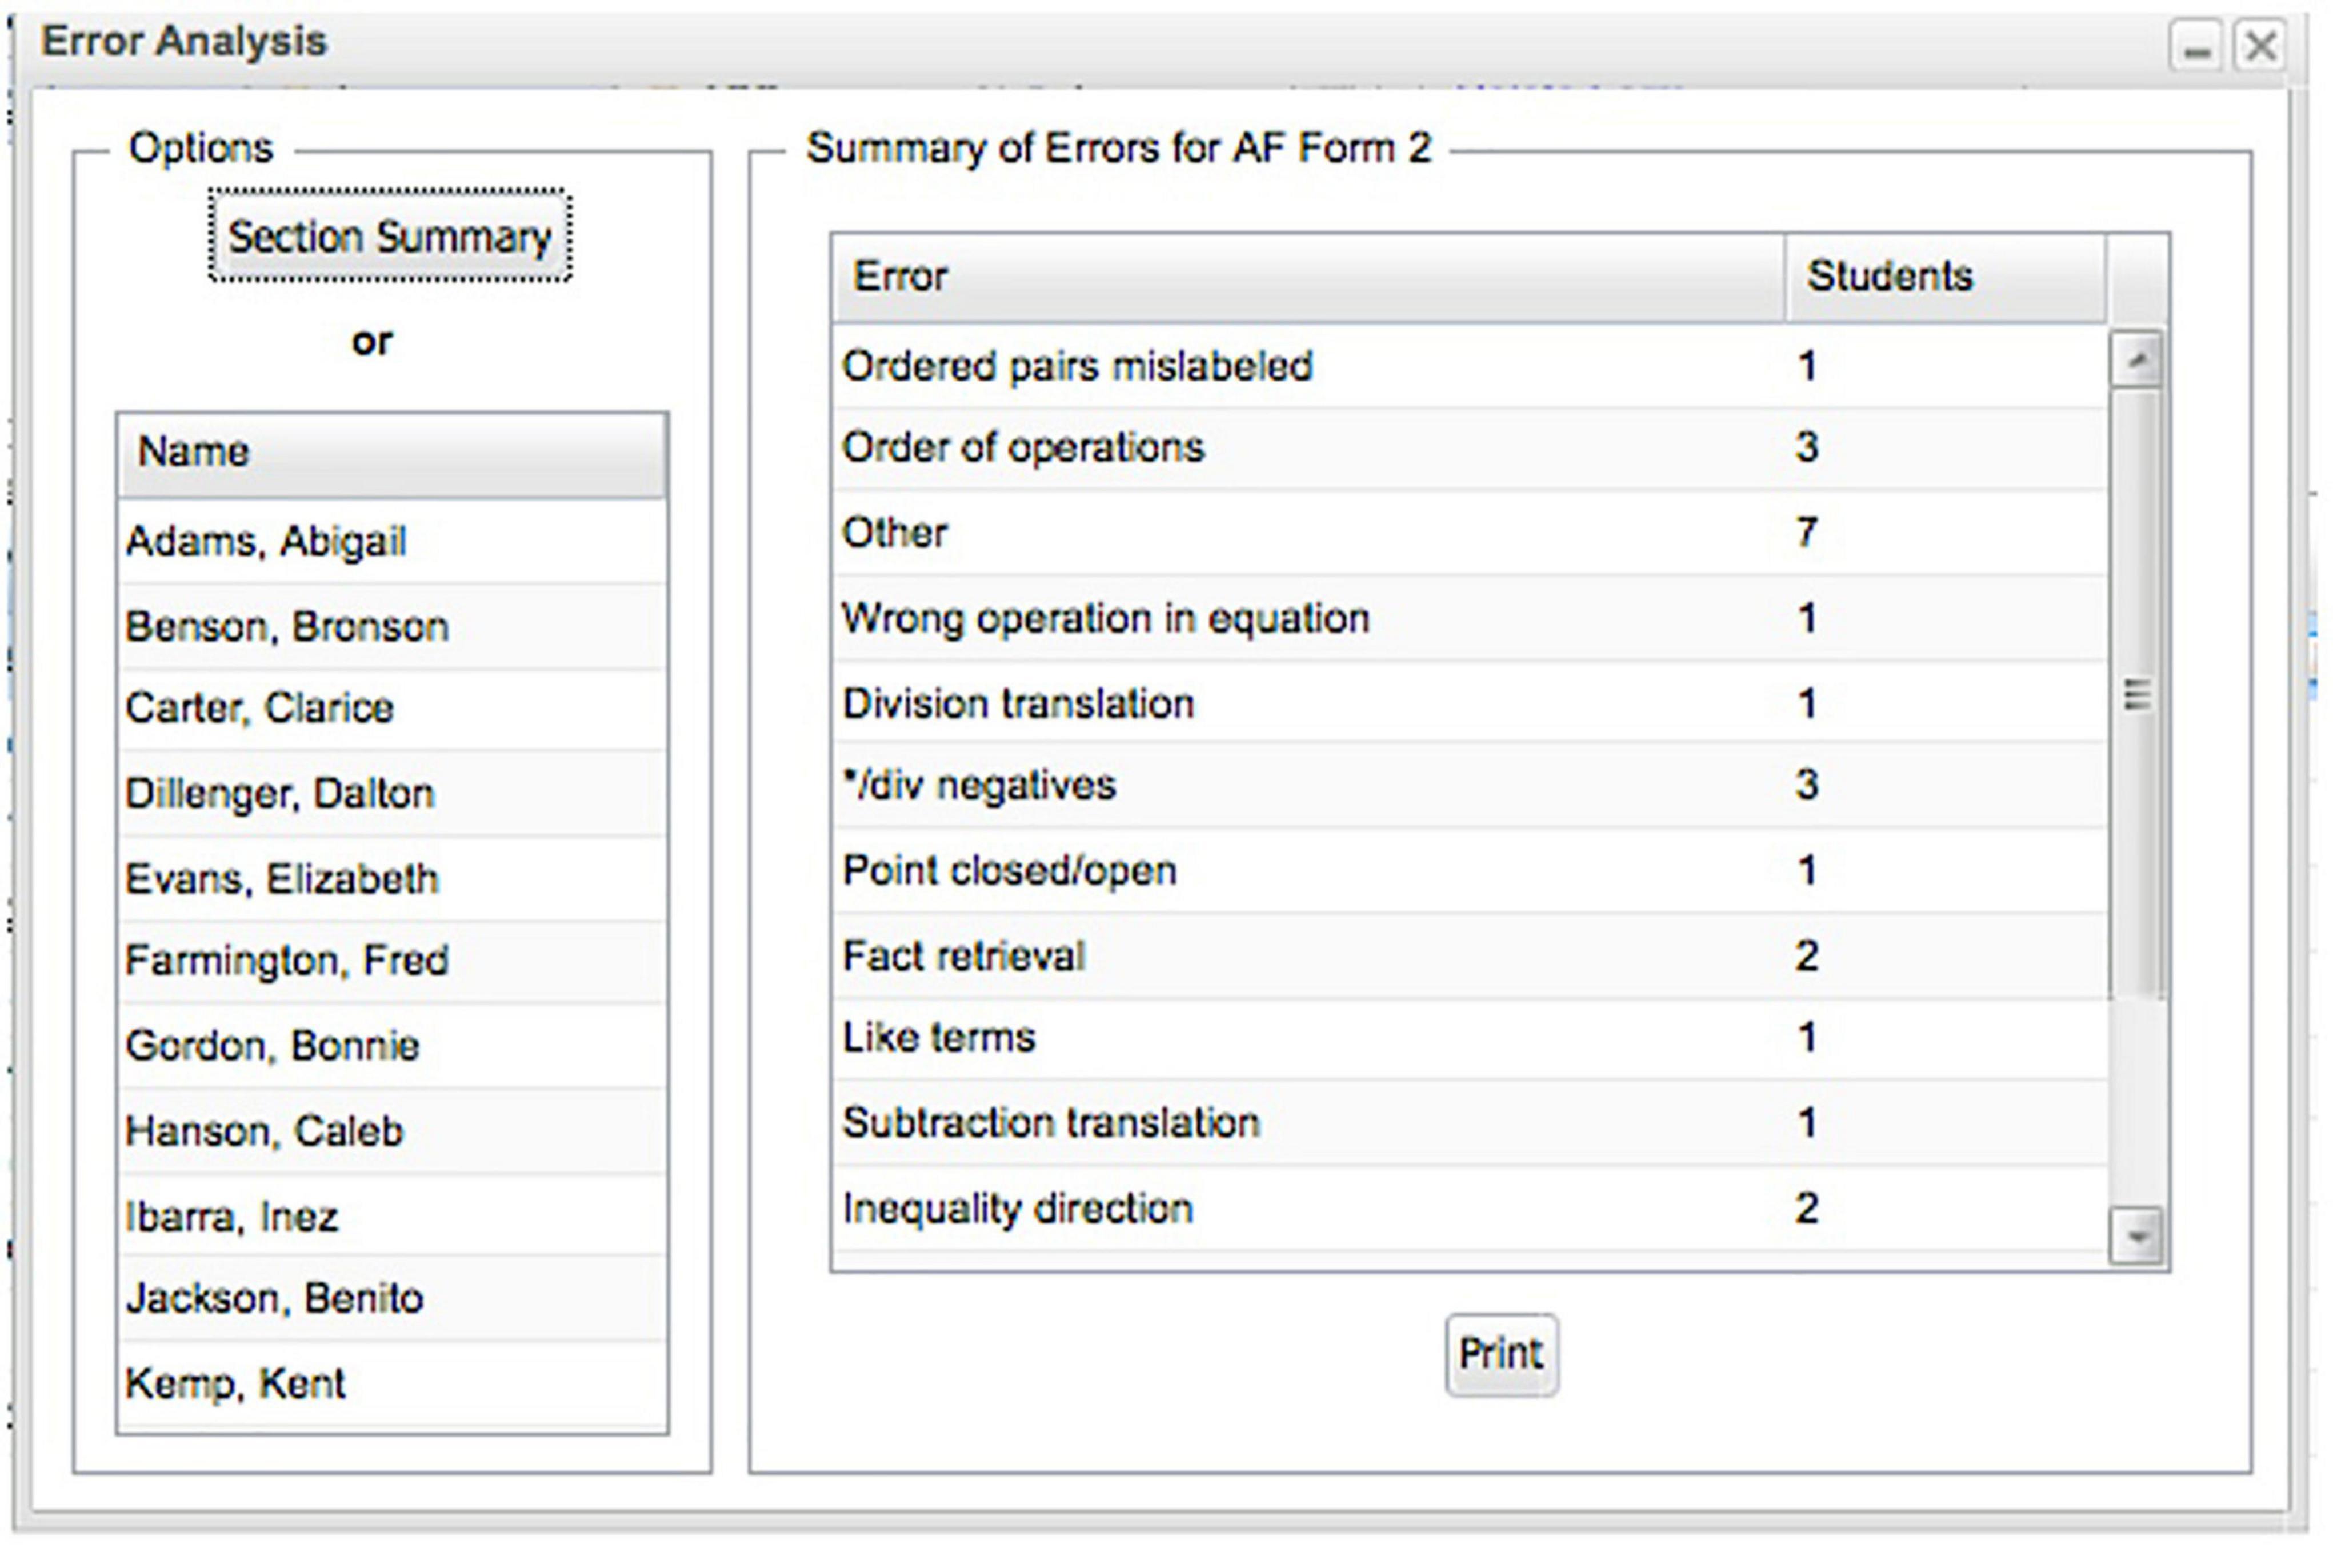
Task: Select student Ibarra, Inez
Action: [392, 1215]
